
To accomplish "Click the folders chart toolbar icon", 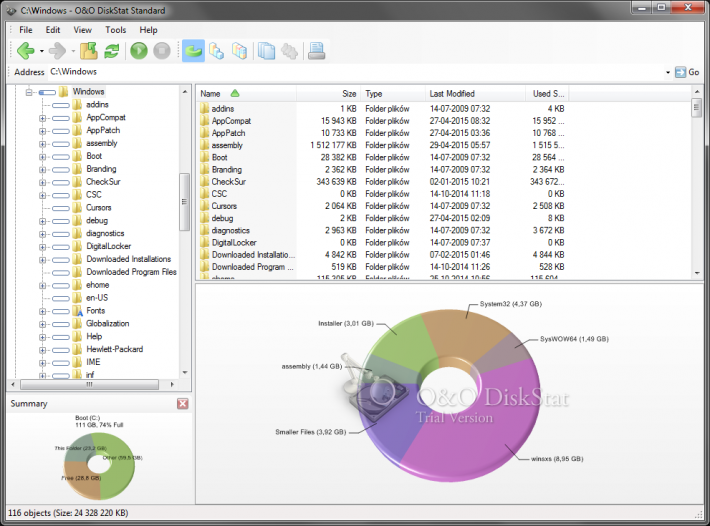I will [216, 51].
